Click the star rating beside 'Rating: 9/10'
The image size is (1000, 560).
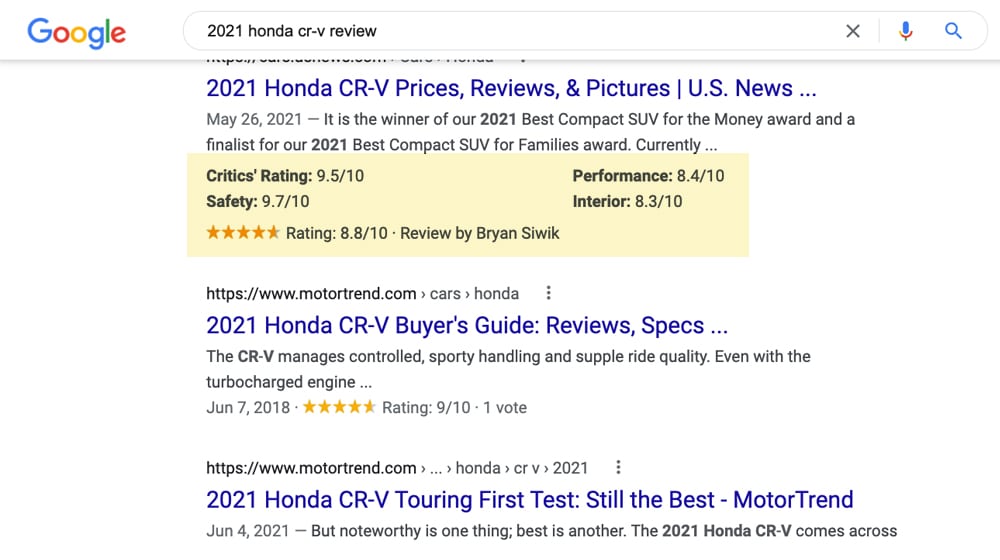pos(339,406)
